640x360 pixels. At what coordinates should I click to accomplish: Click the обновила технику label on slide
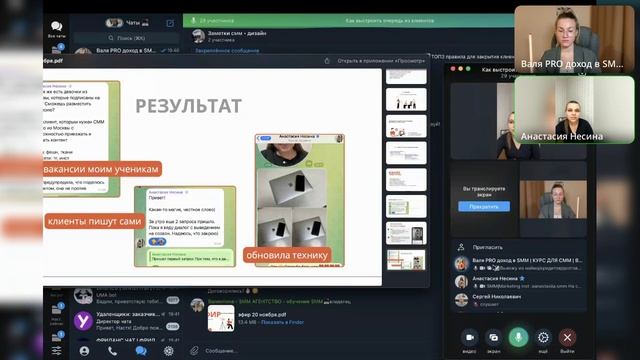(287, 255)
